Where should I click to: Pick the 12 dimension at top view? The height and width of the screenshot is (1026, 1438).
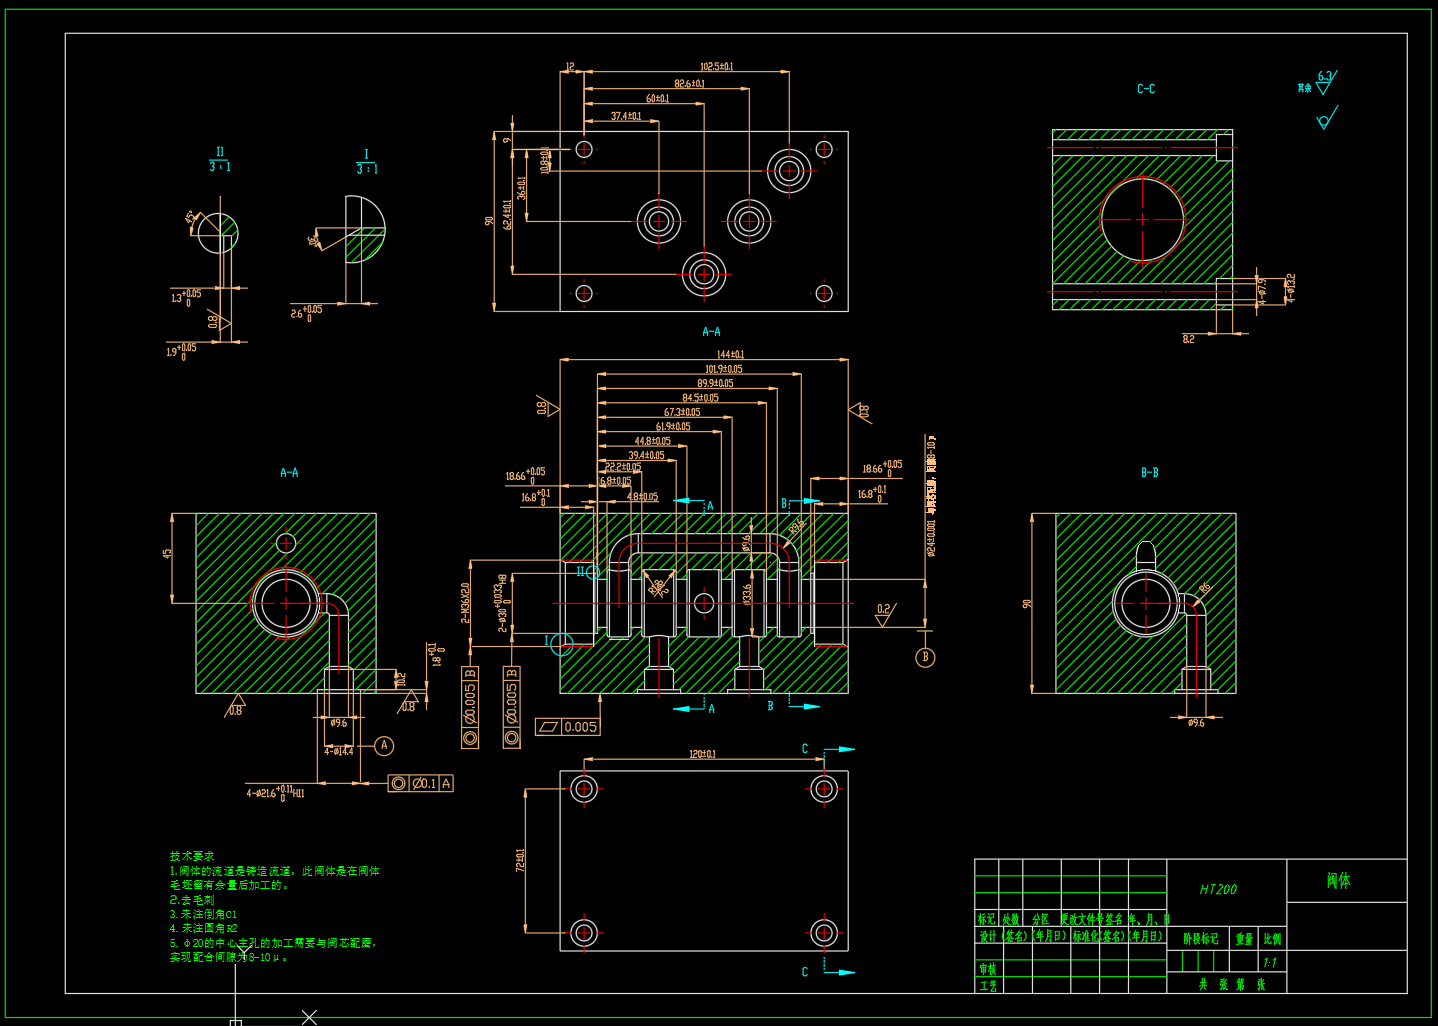coord(570,67)
